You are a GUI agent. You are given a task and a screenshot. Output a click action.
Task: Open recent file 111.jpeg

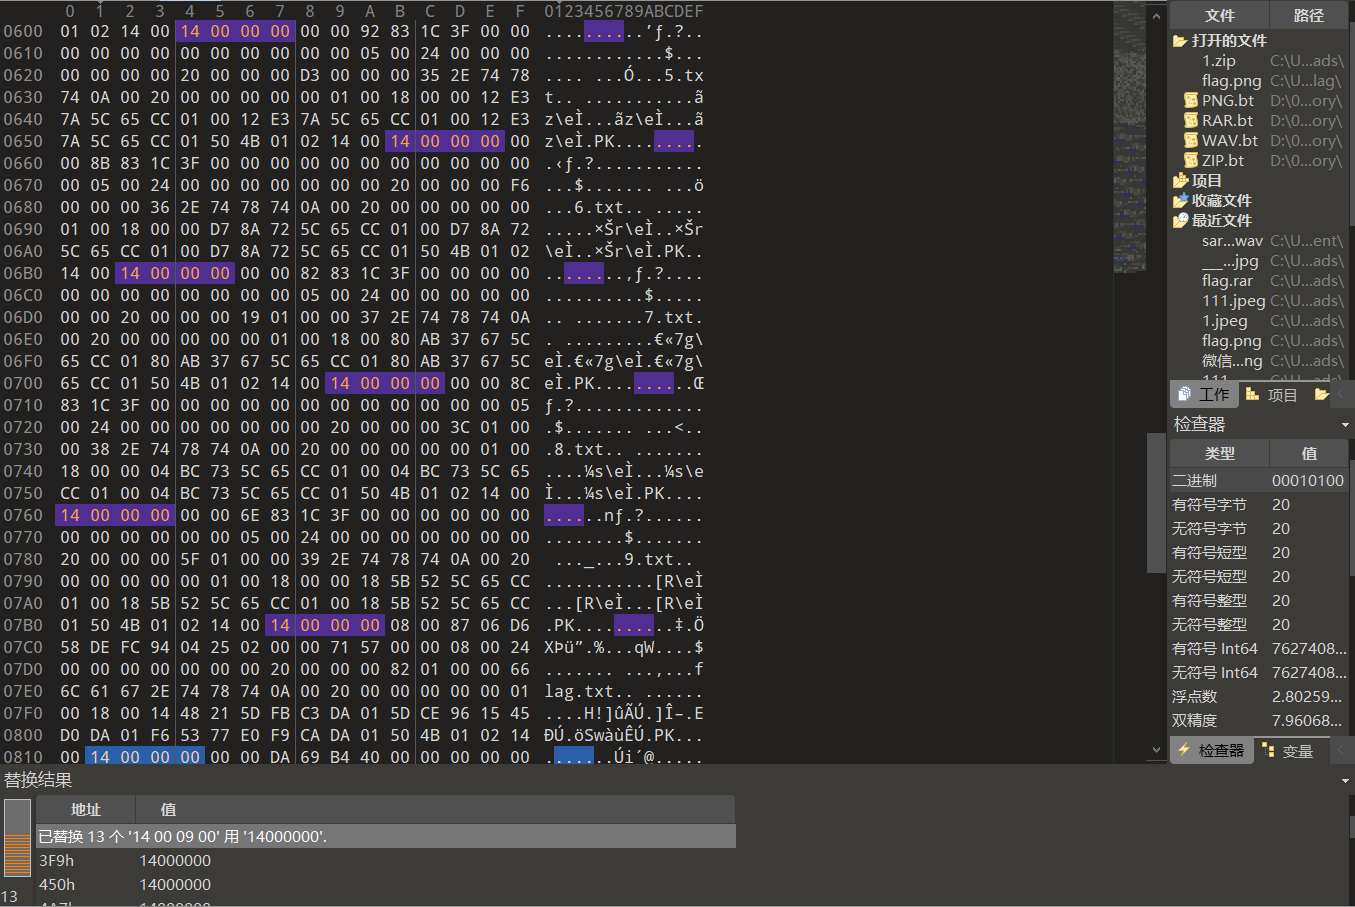coord(1233,301)
